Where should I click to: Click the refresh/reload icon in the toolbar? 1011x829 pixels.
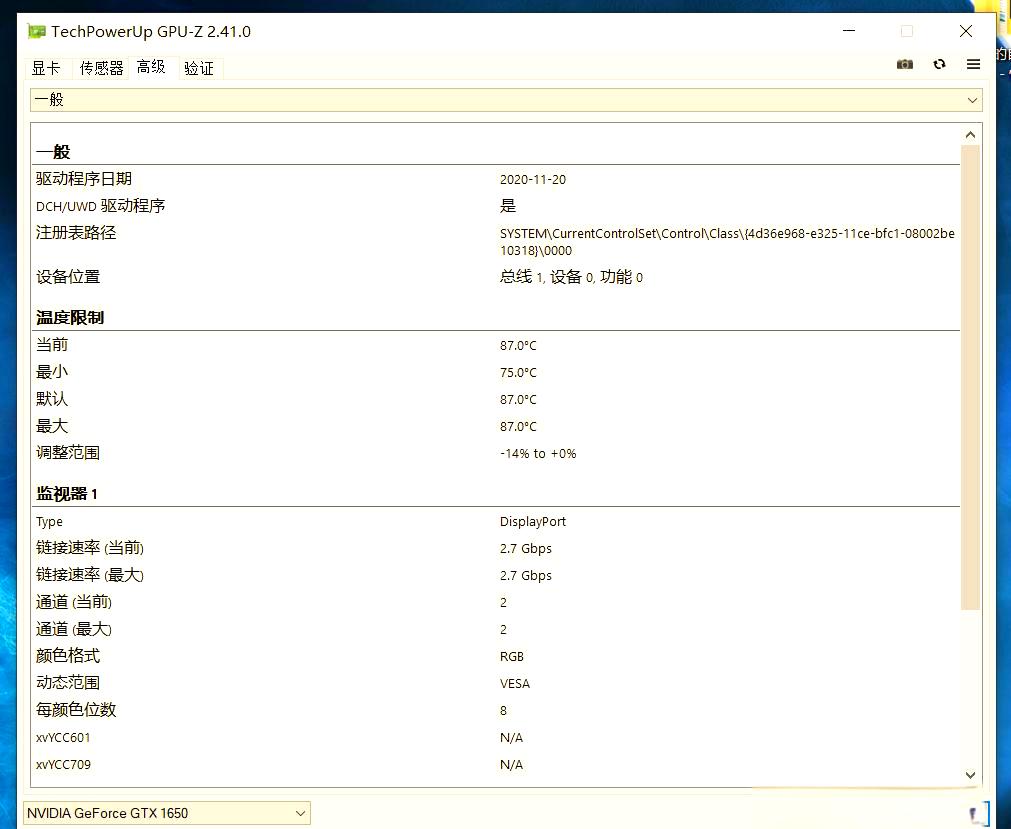pyautogui.click(x=939, y=64)
